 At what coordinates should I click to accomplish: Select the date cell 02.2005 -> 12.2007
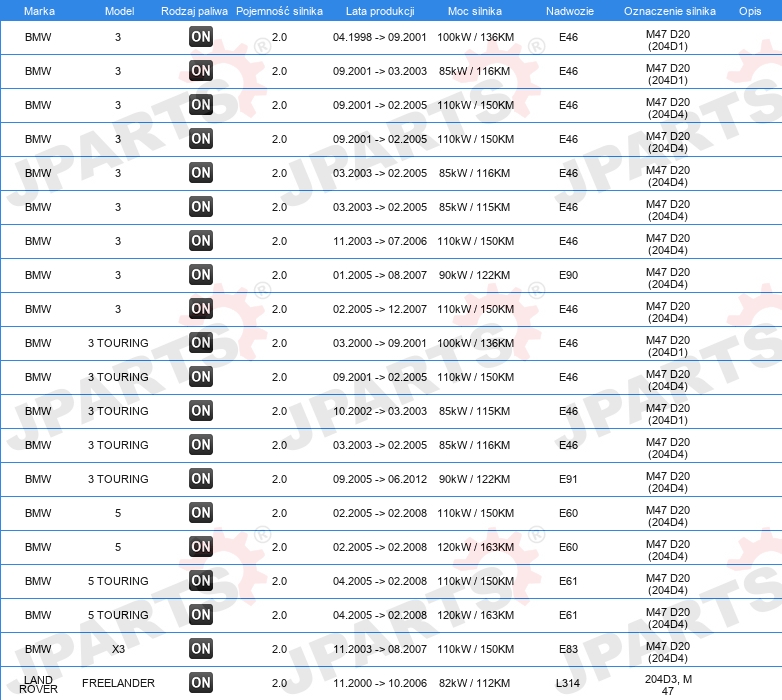pyautogui.click(x=380, y=309)
